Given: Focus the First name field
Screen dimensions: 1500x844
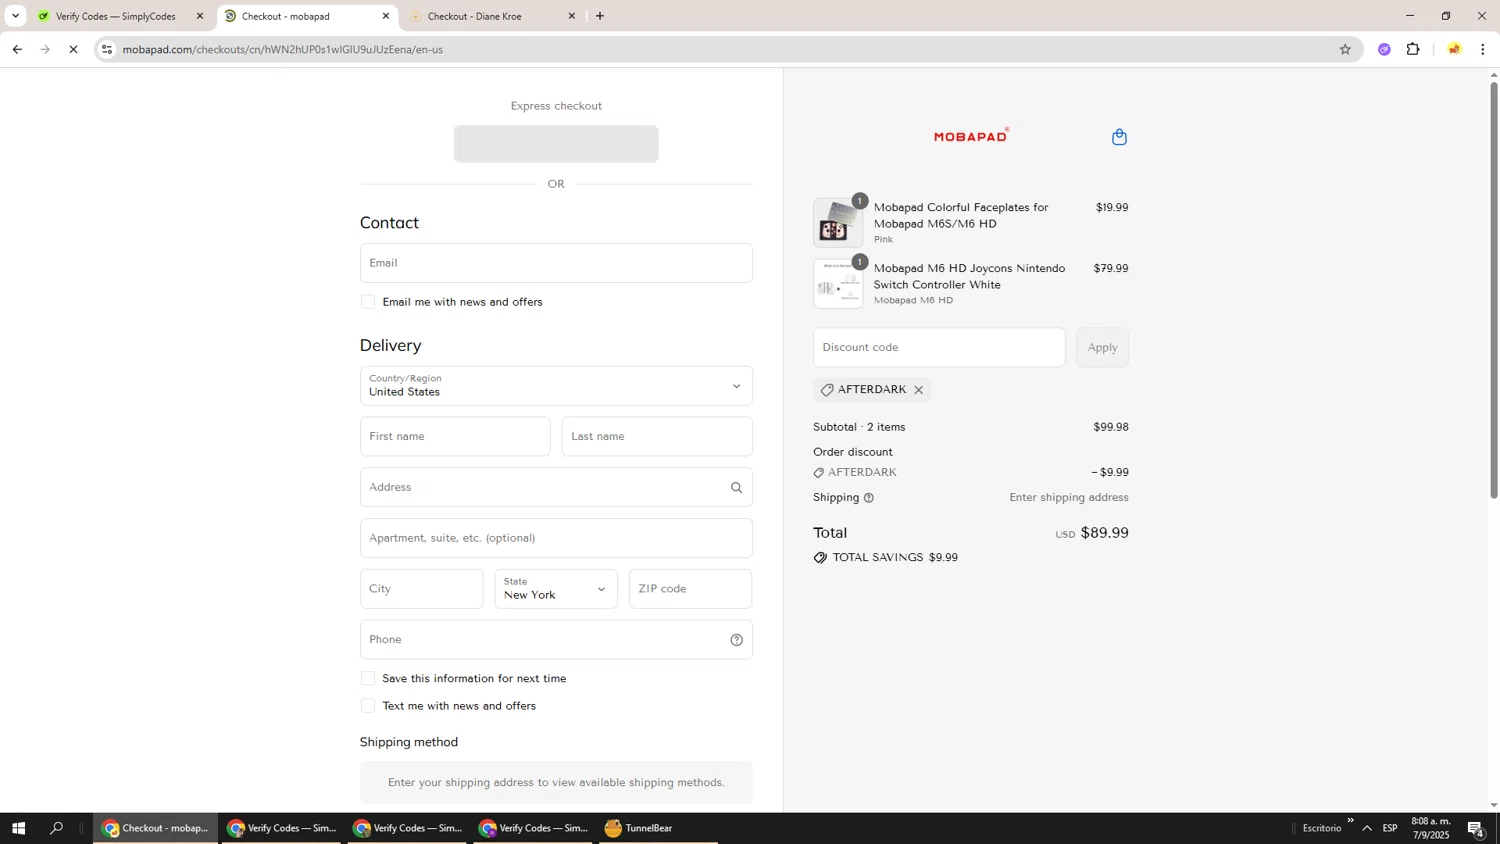Looking at the screenshot, I should tap(455, 437).
